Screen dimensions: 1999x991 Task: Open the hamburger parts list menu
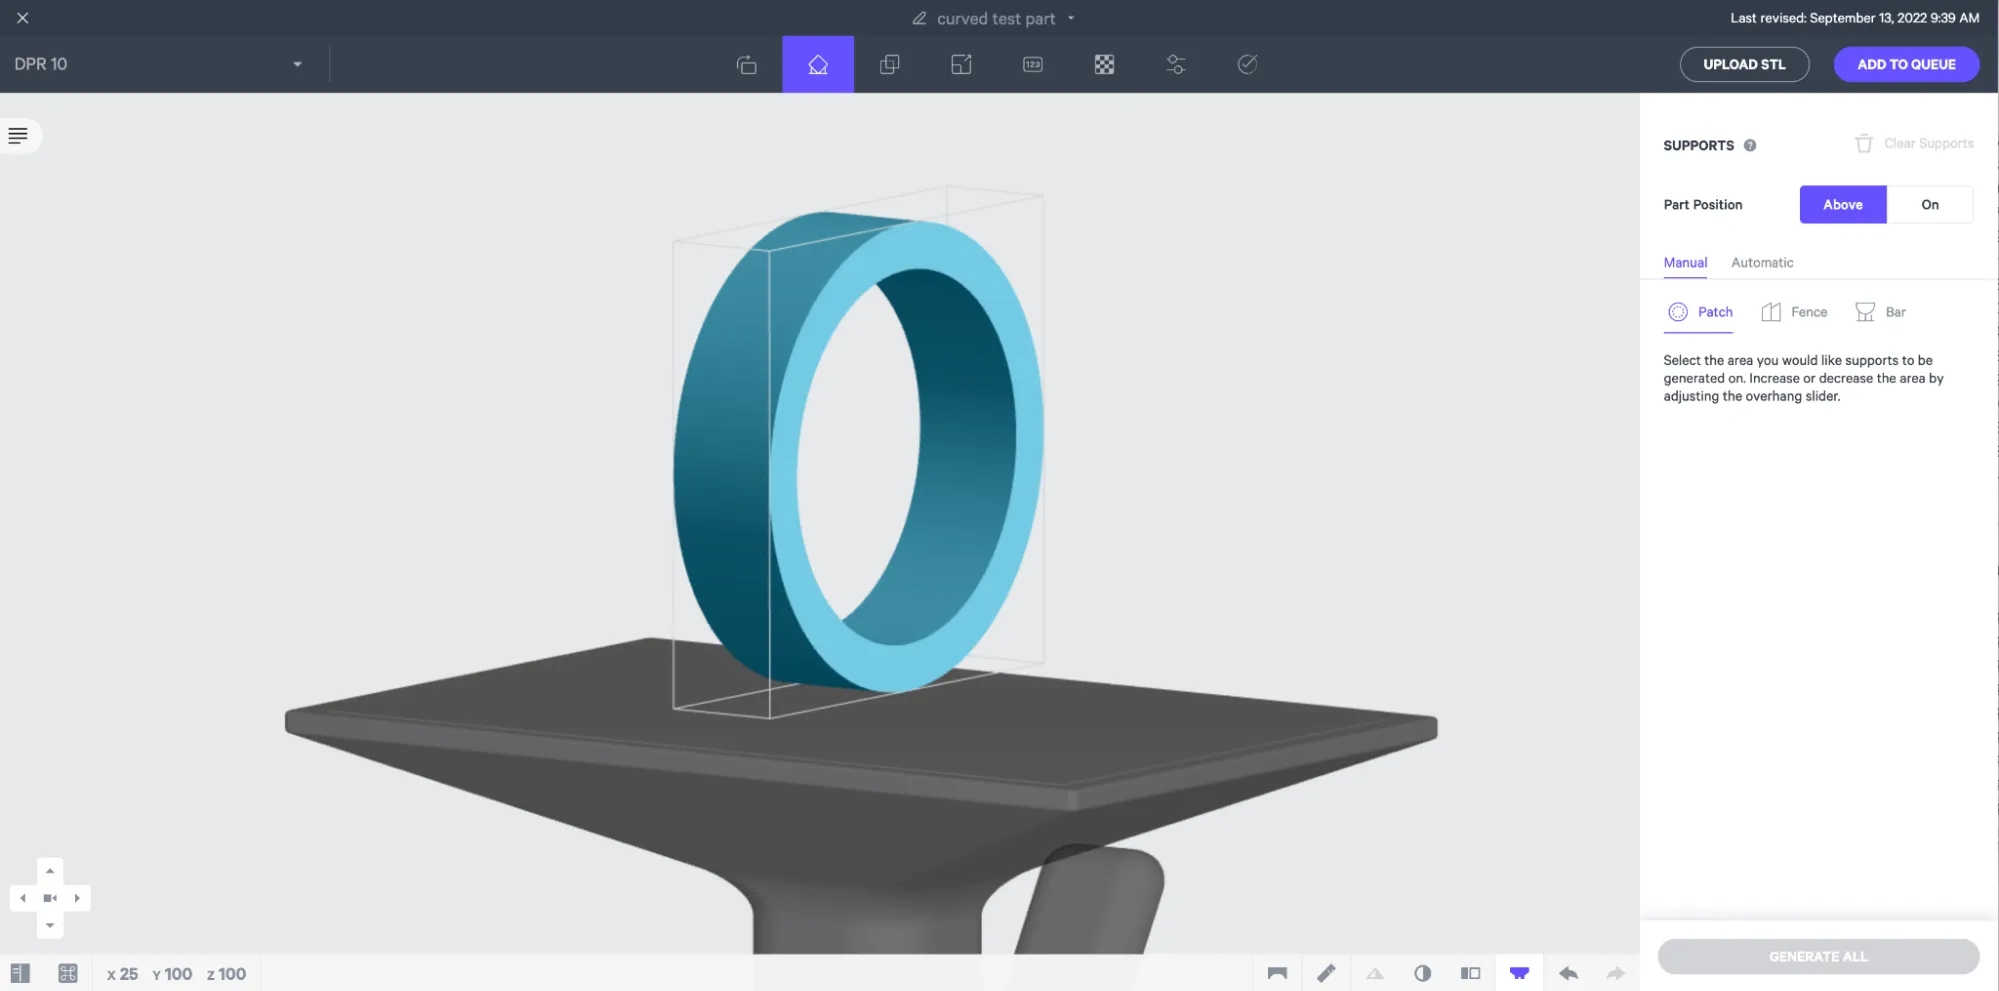tap(18, 135)
